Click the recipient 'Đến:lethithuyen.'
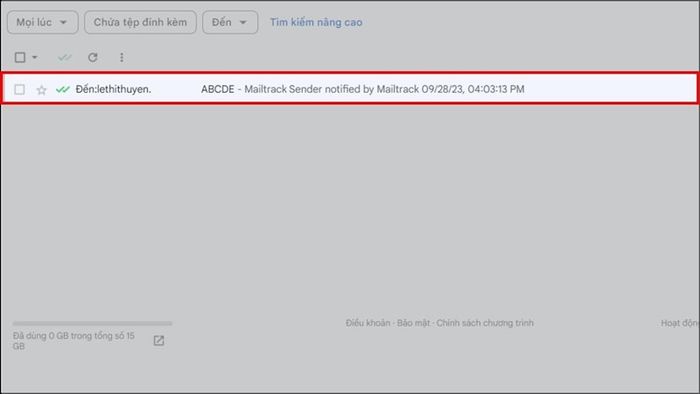 pos(113,89)
